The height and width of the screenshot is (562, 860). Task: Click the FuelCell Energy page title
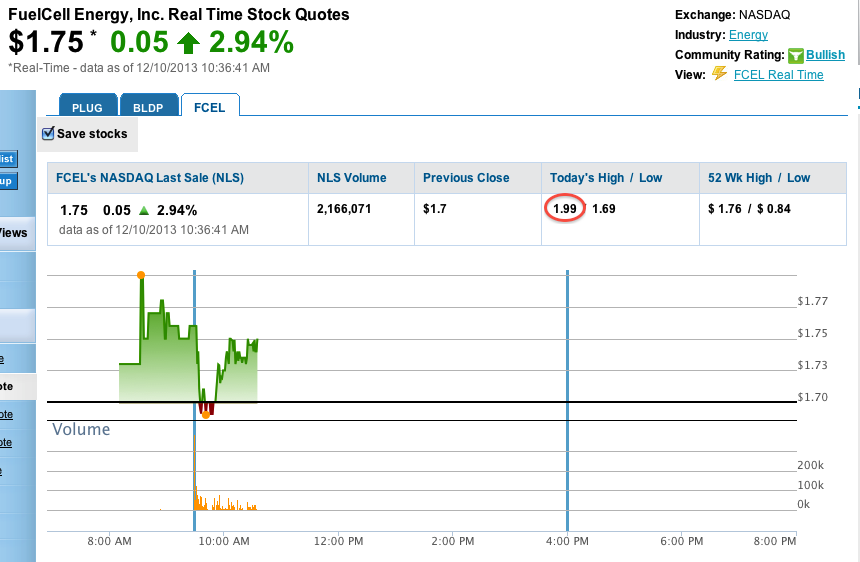pos(179,14)
